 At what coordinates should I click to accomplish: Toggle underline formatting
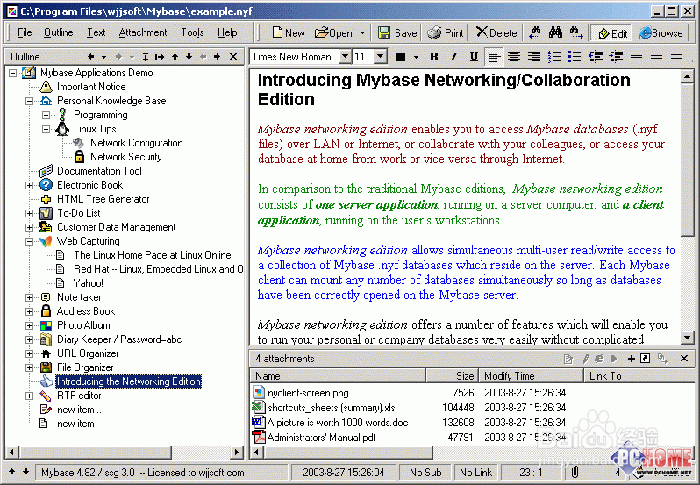click(x=474, y=56)
